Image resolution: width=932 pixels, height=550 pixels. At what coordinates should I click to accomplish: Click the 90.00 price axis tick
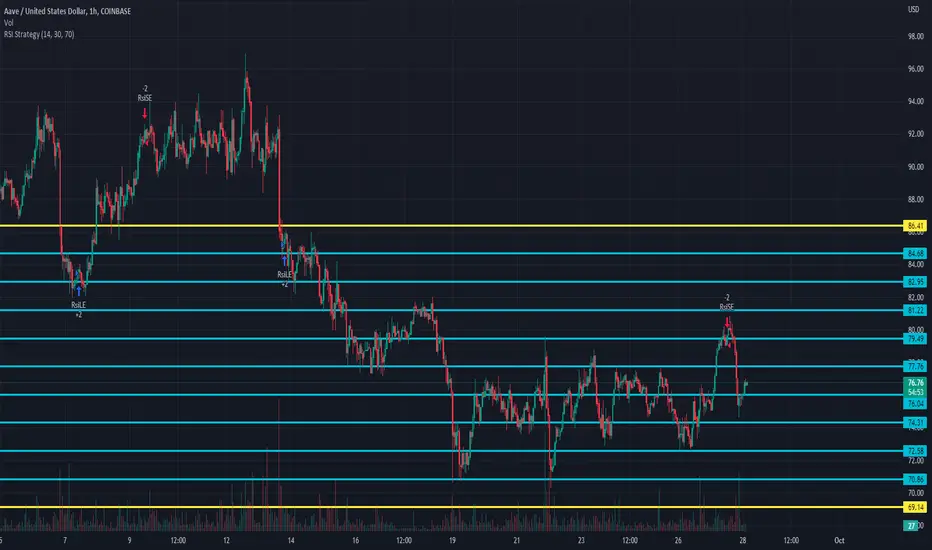915,167
